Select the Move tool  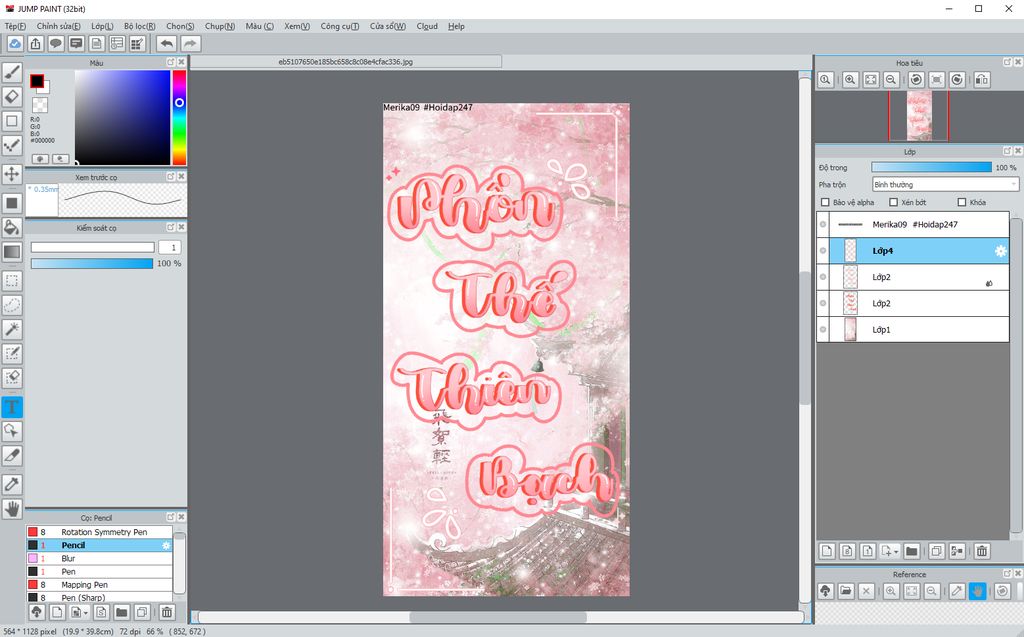click(x=12, y=174)
